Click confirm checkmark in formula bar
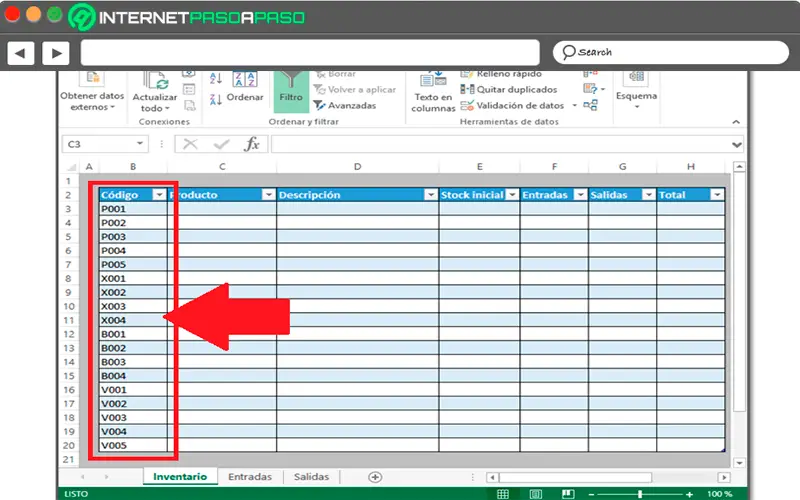 221,144
